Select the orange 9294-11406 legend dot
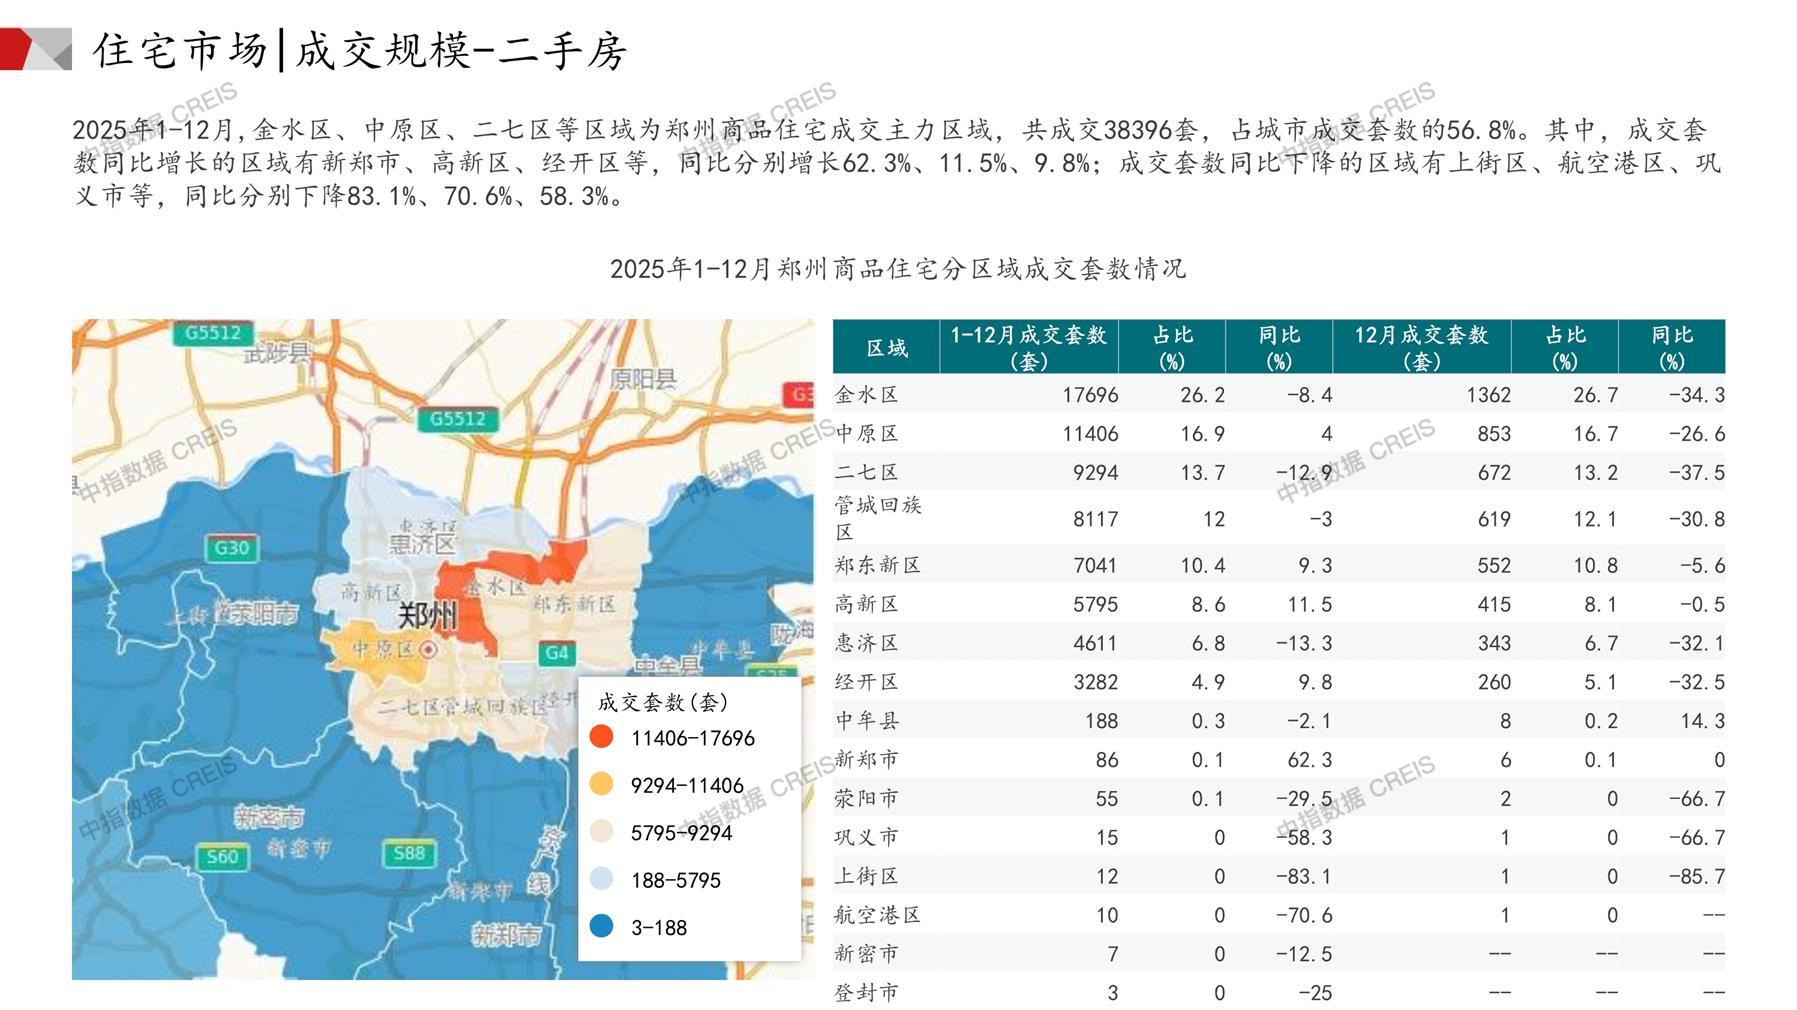The width and height of the screenshot is (1797, 1010). point(601,784)
